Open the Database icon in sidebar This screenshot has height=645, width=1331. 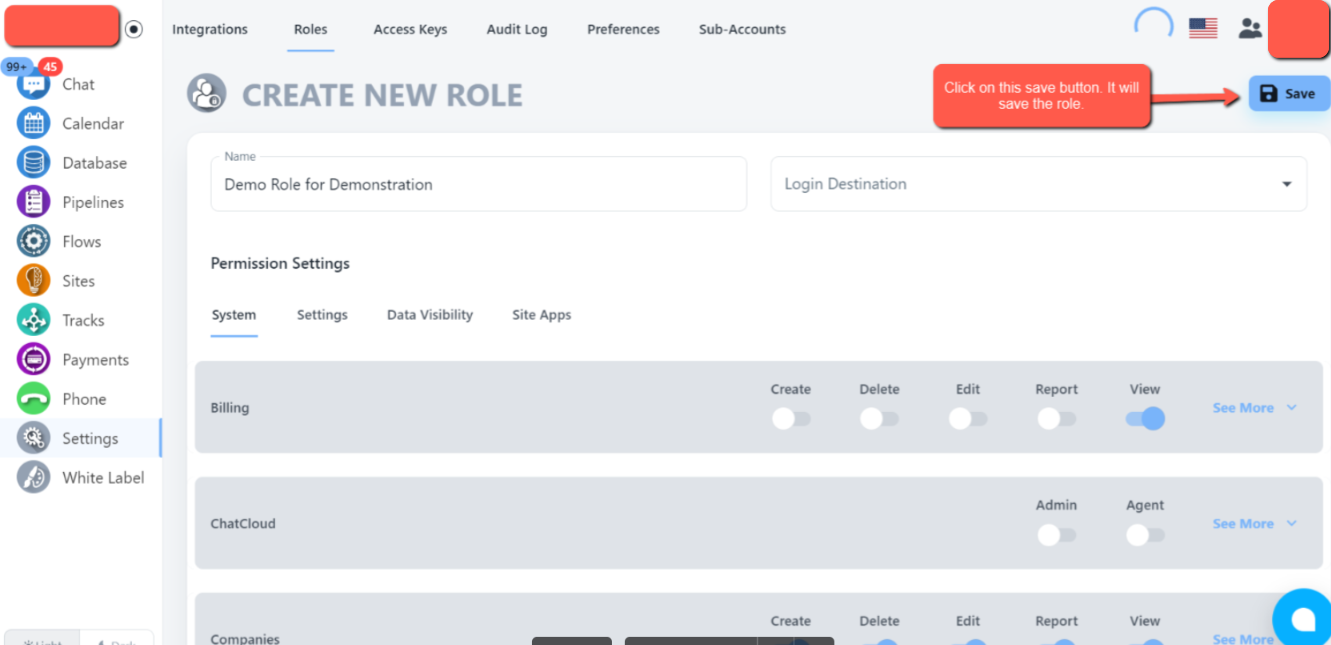(34, 163)
